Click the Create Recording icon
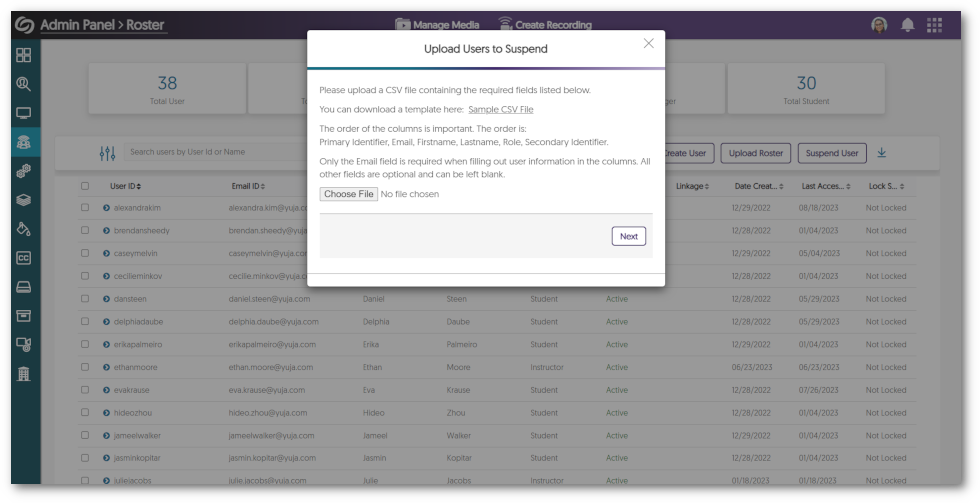The image size is (980, 503). click(505, 24)
